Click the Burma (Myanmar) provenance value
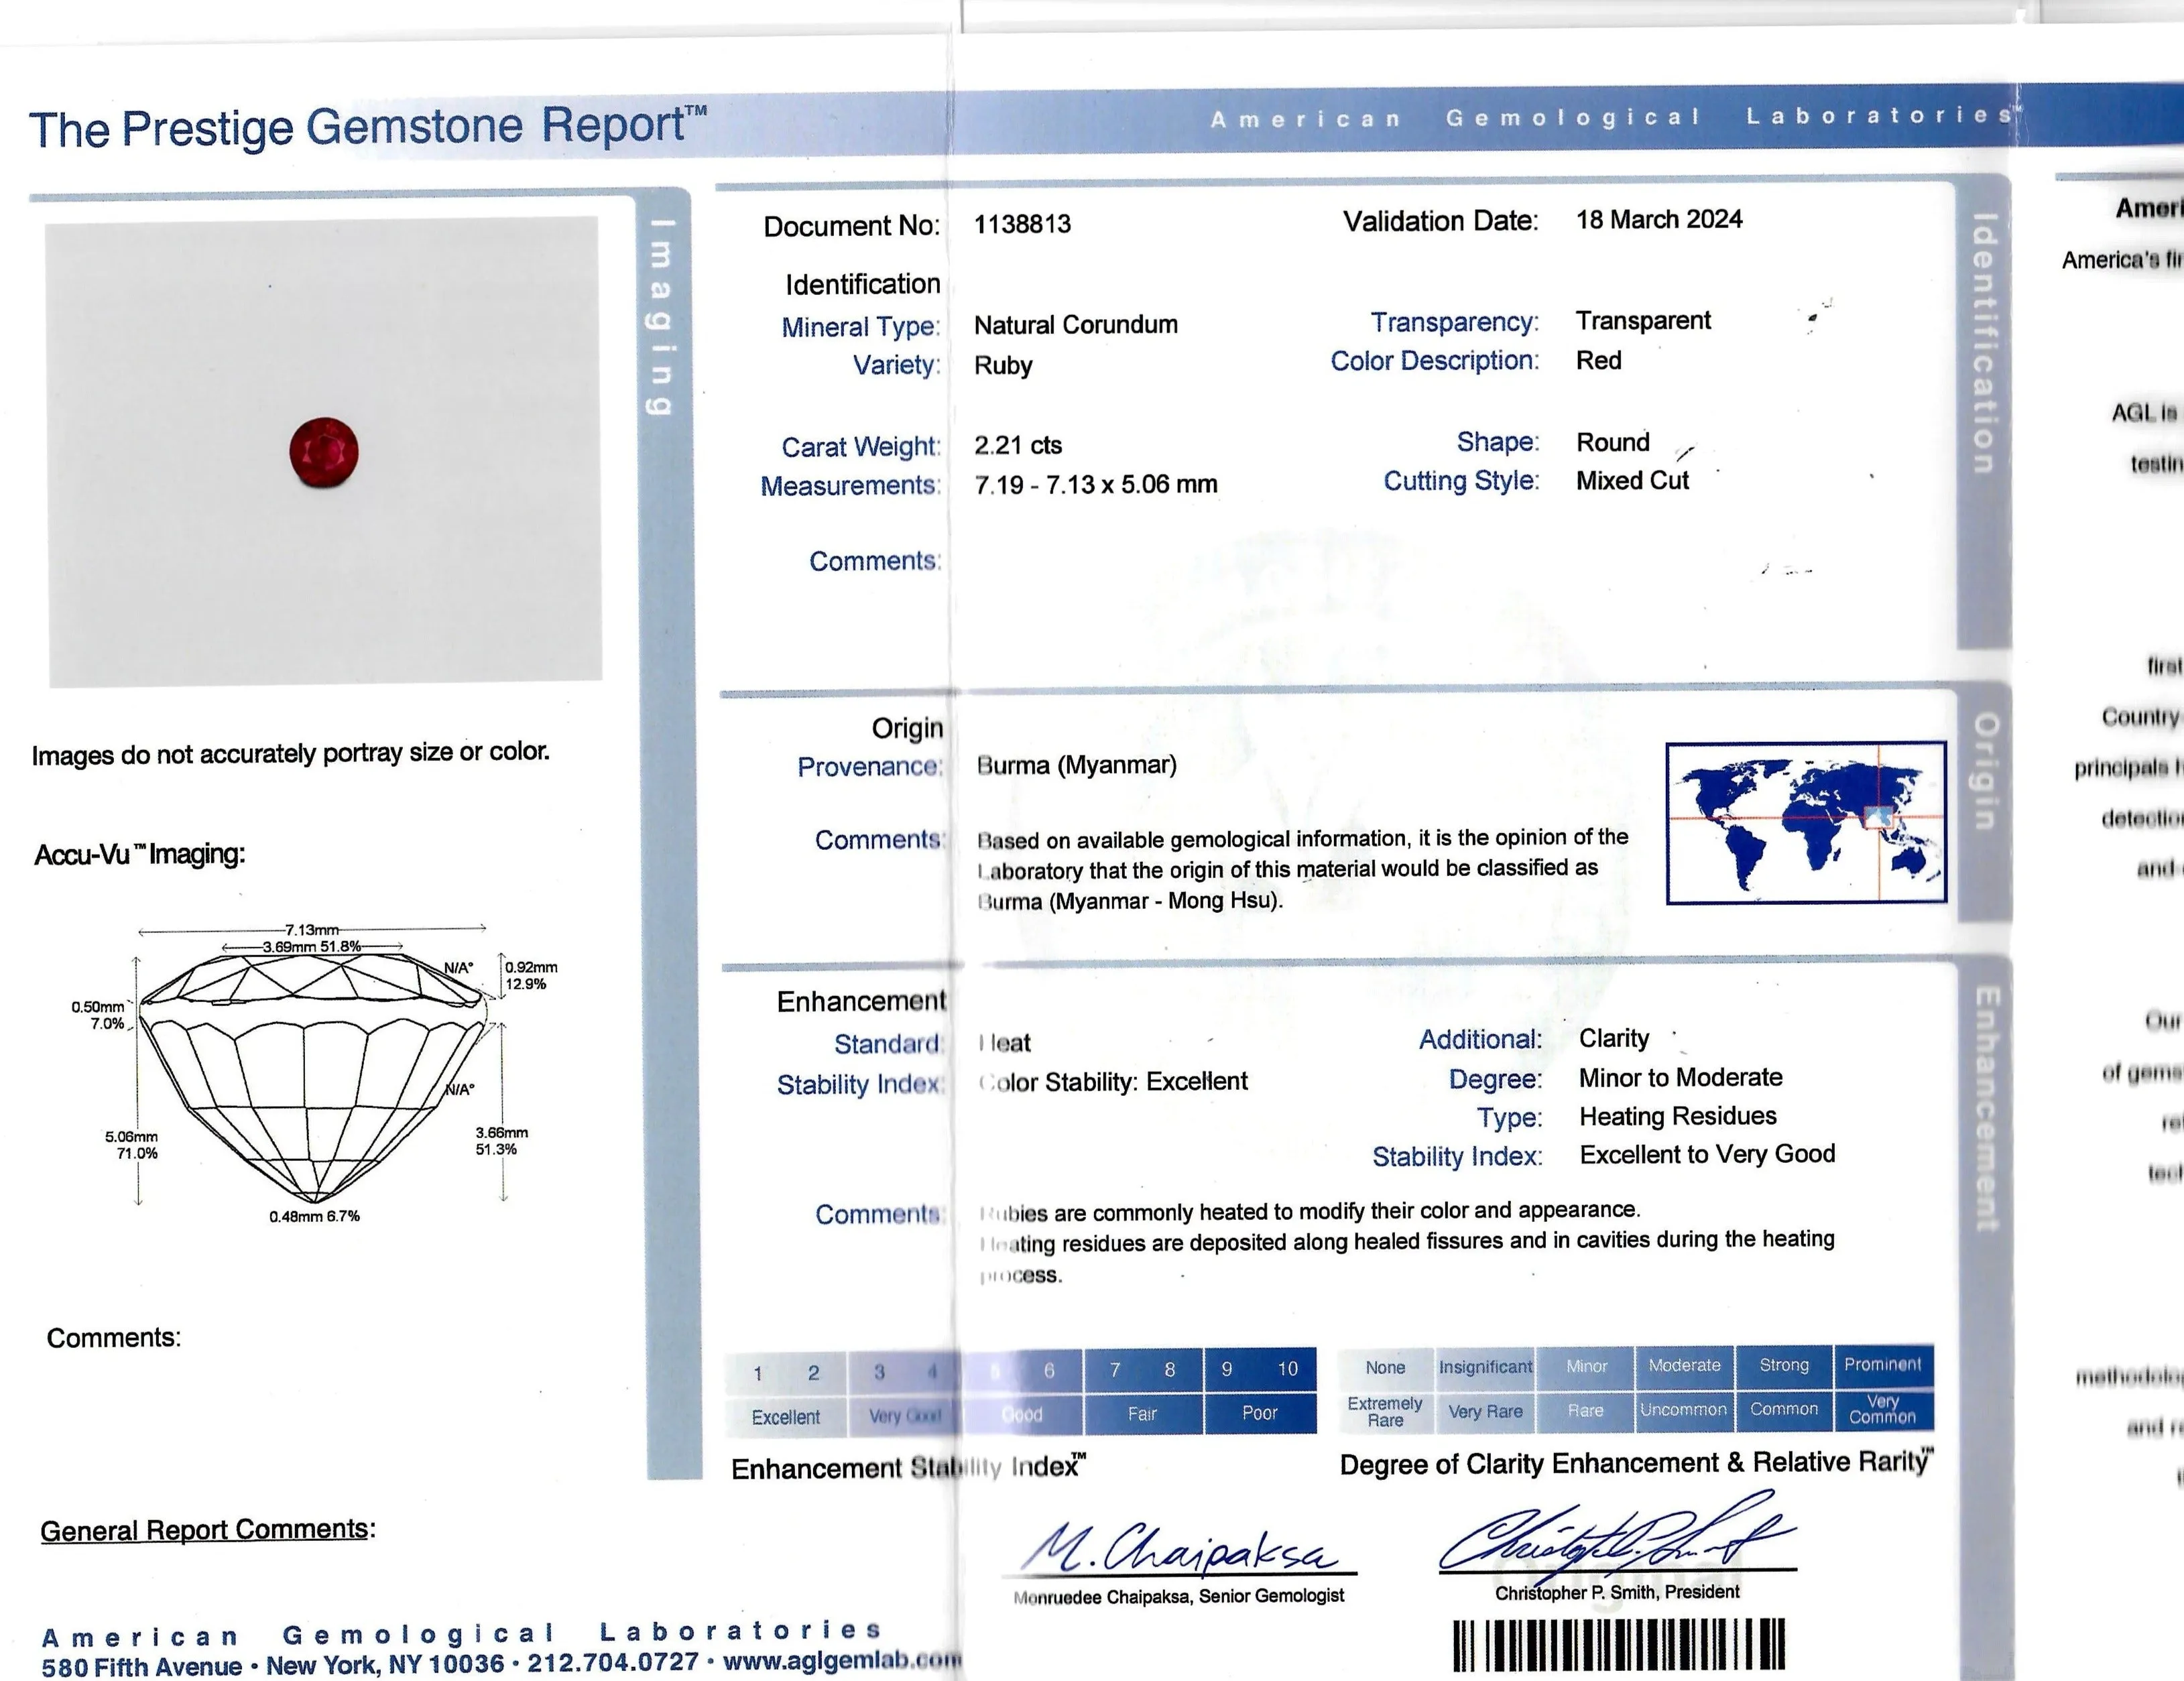The image size is (2184, 1681). click(x=1077, y=766)
